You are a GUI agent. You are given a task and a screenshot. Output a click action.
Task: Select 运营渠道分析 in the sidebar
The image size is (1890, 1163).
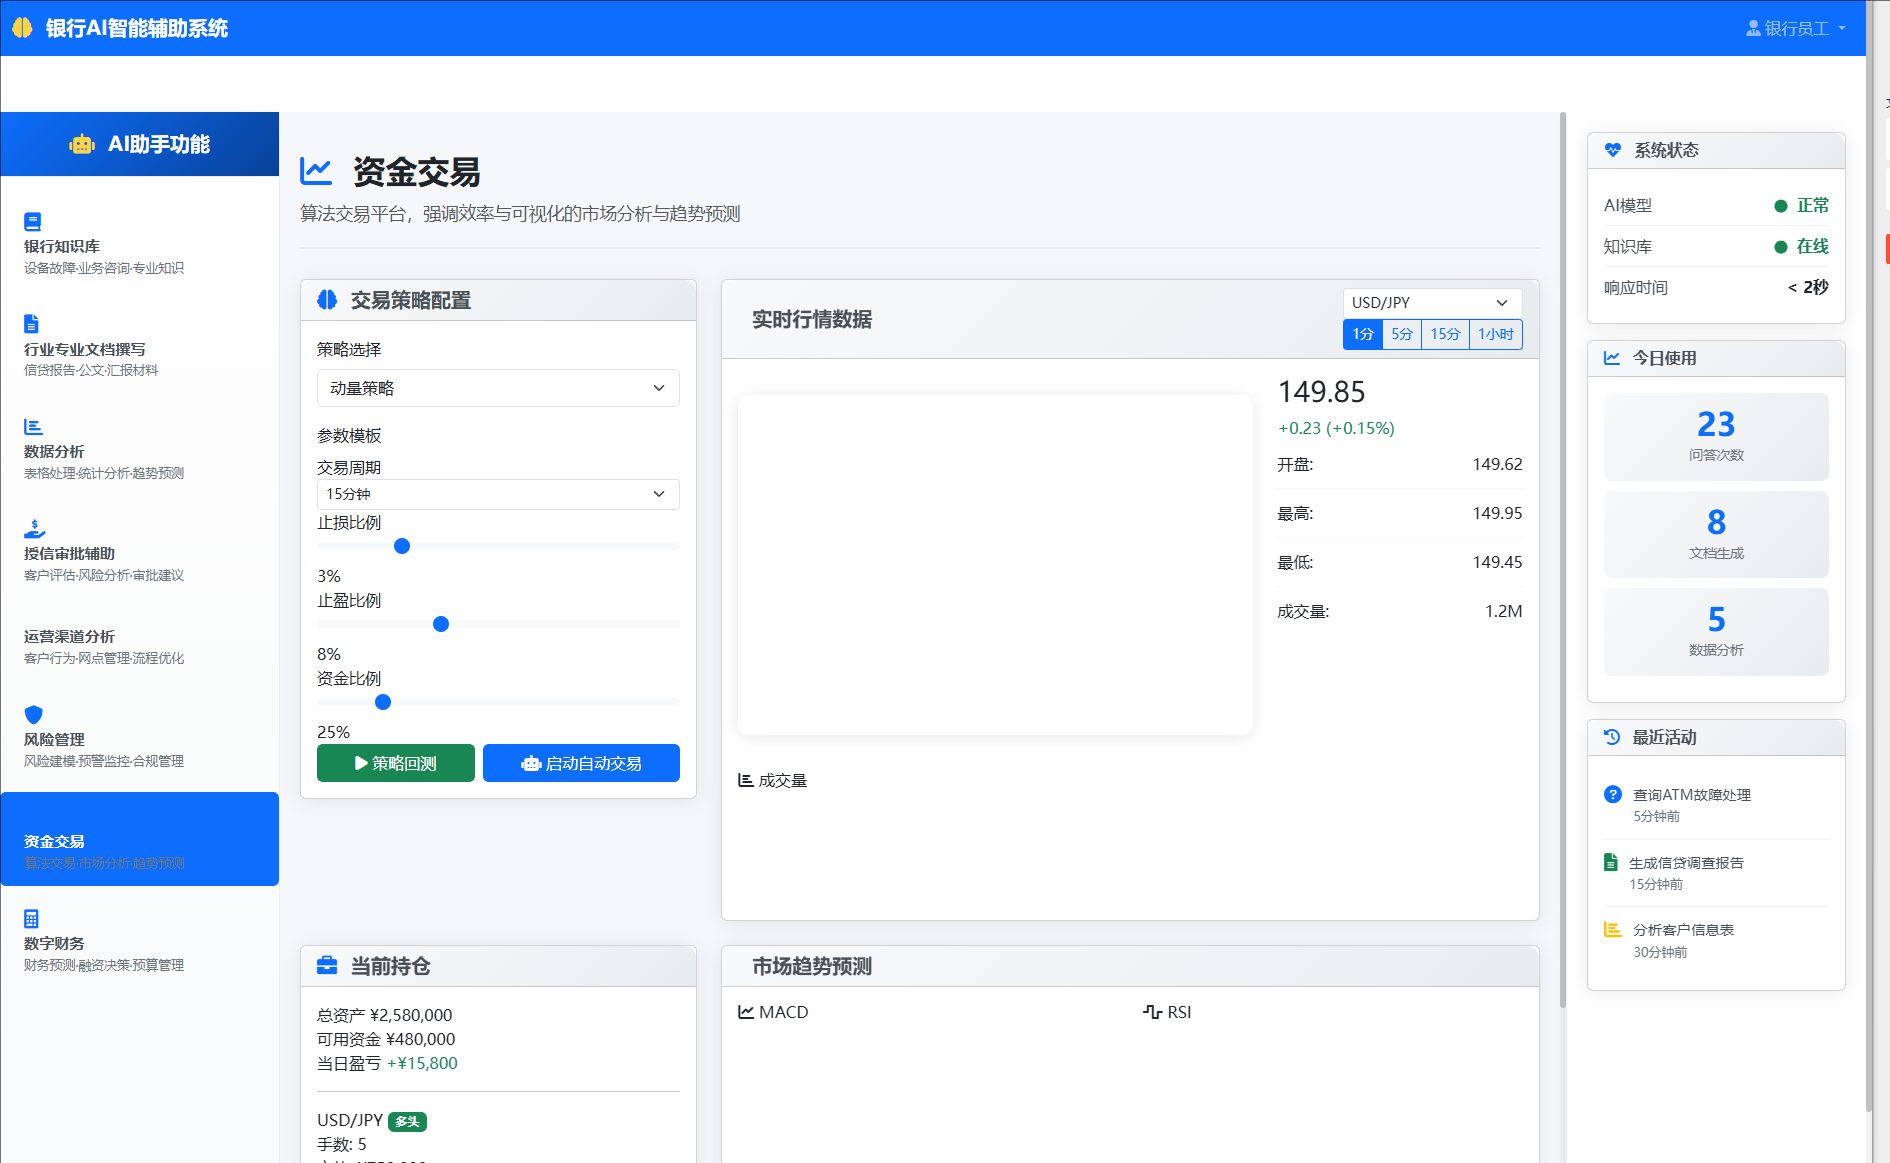70,637
